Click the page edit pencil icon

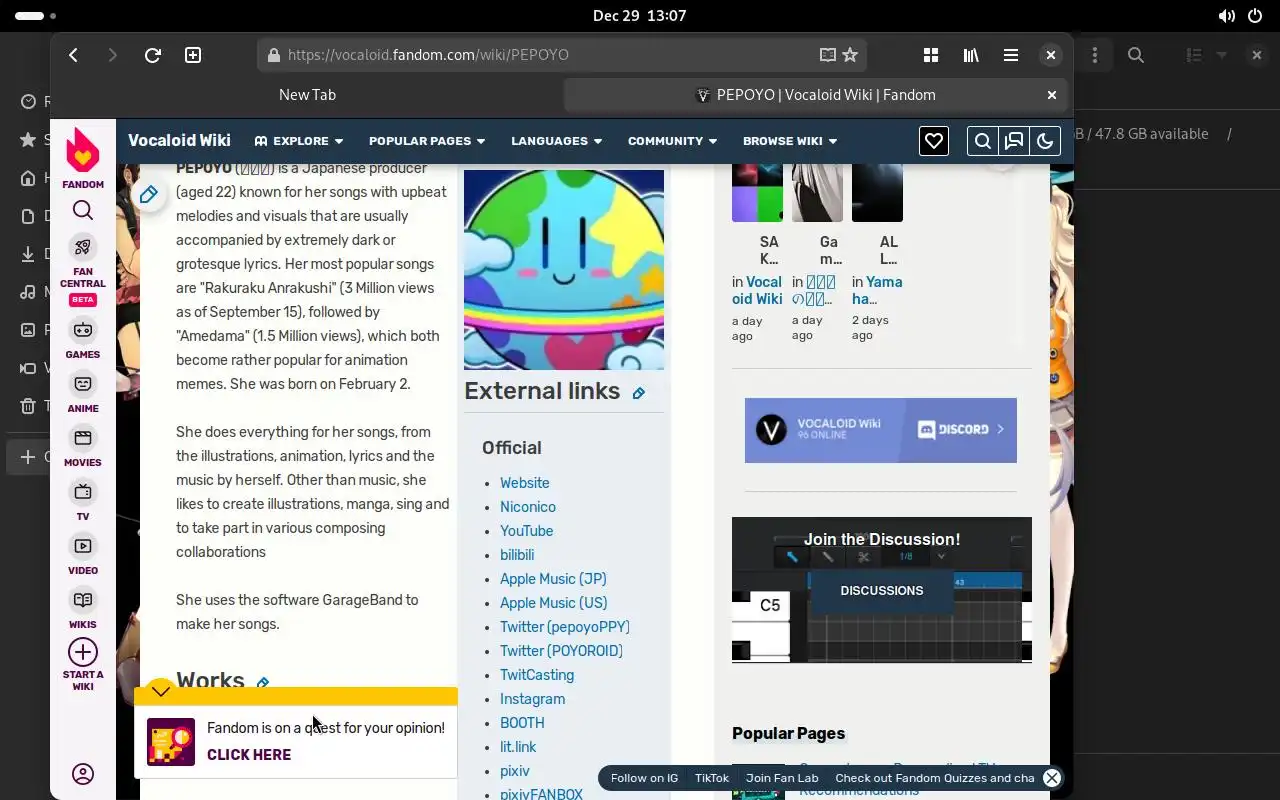[148, 194]
